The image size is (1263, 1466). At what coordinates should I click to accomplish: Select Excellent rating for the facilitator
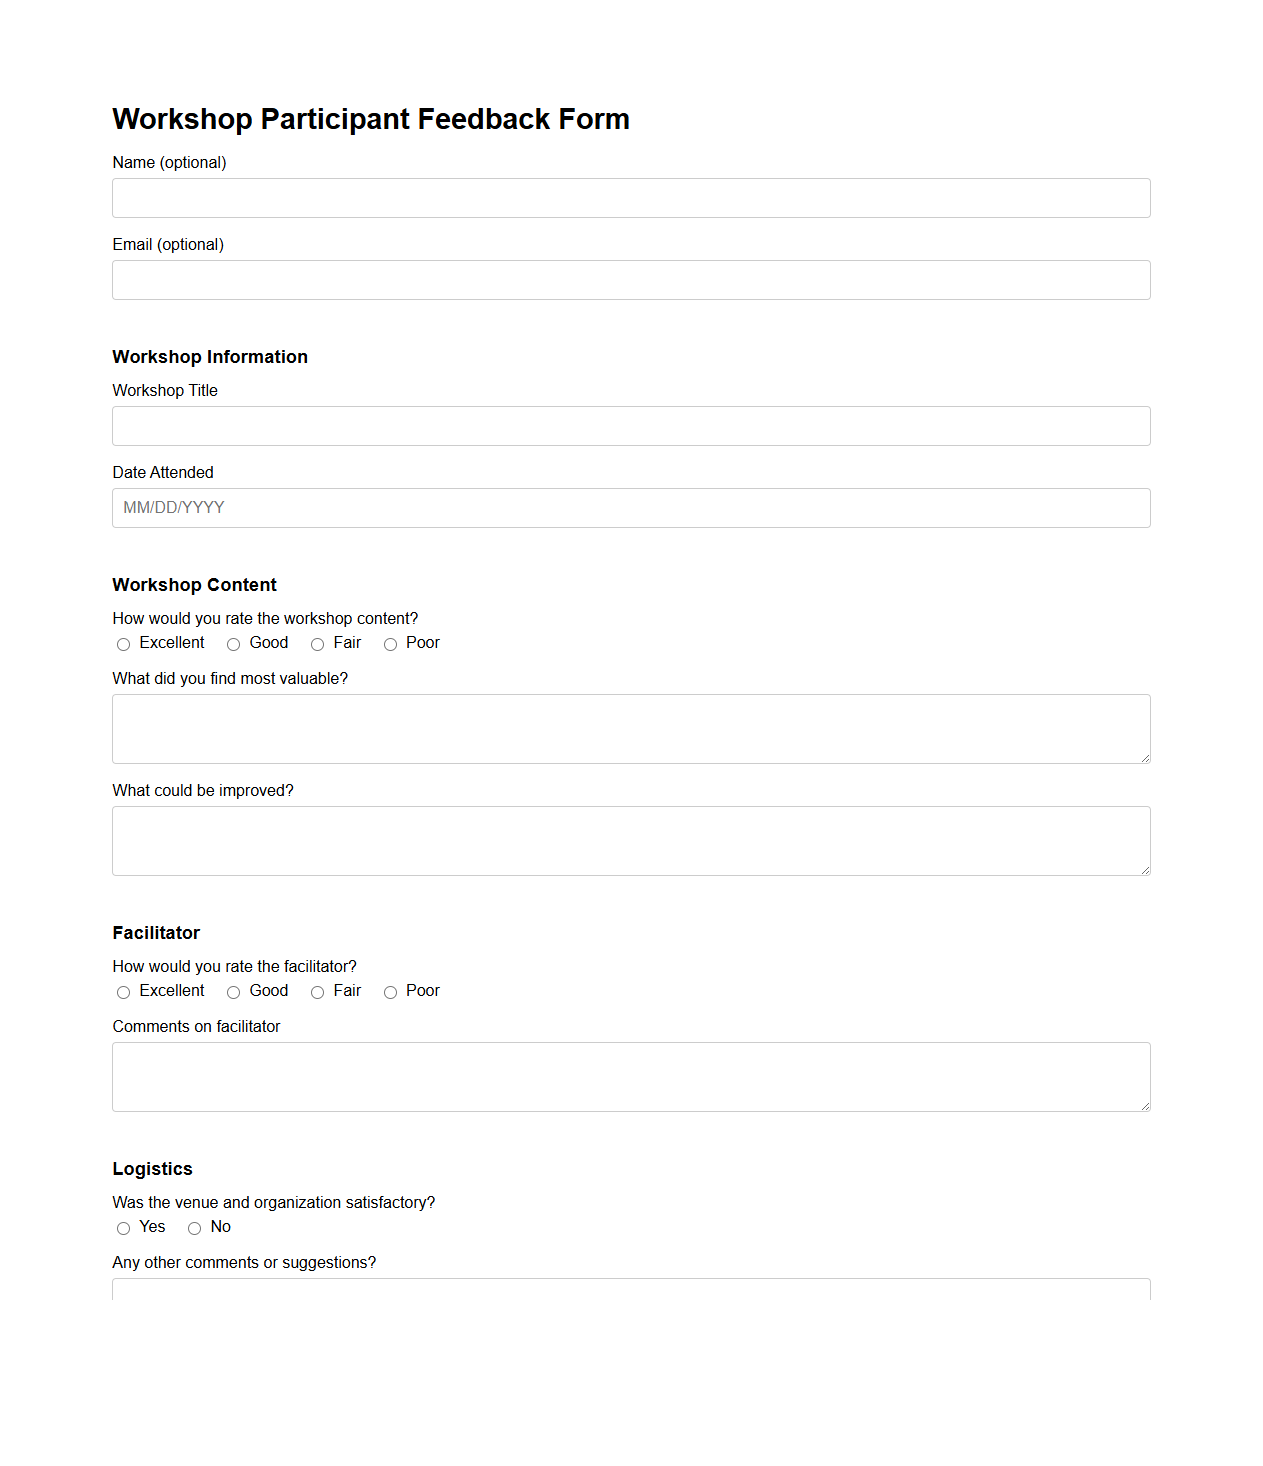tap(123, 992)
